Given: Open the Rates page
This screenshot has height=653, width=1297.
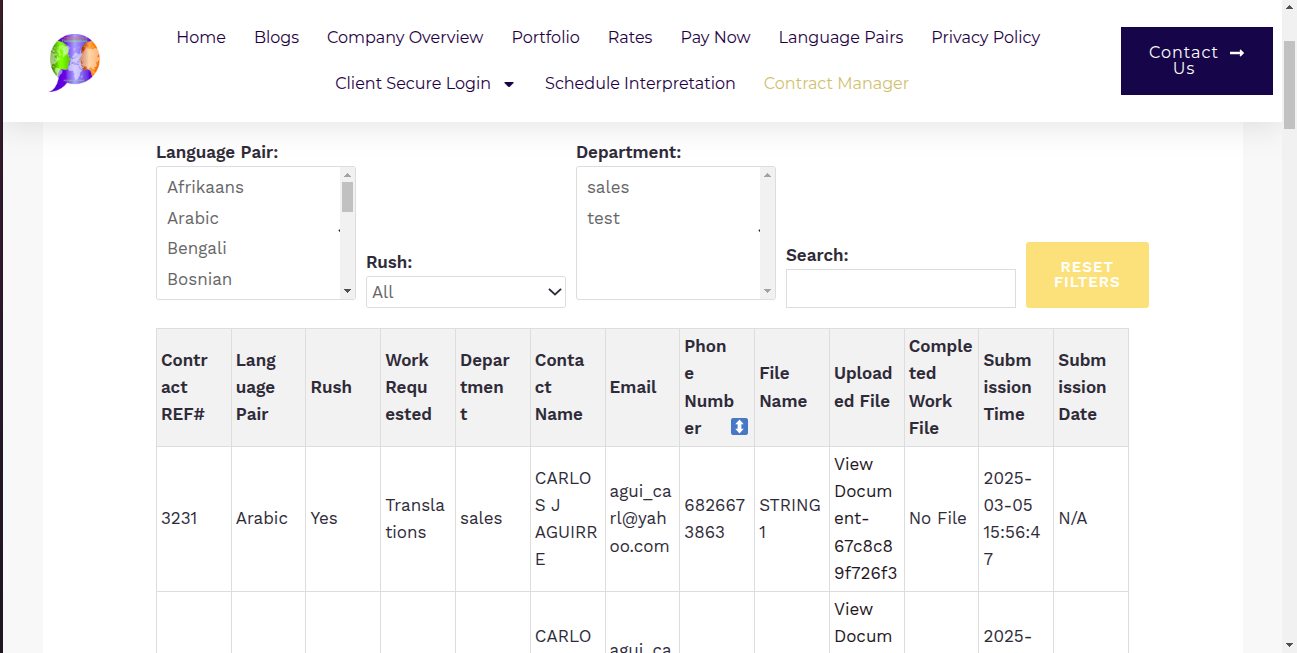Looking at the screenshot, I should [630, 37].
